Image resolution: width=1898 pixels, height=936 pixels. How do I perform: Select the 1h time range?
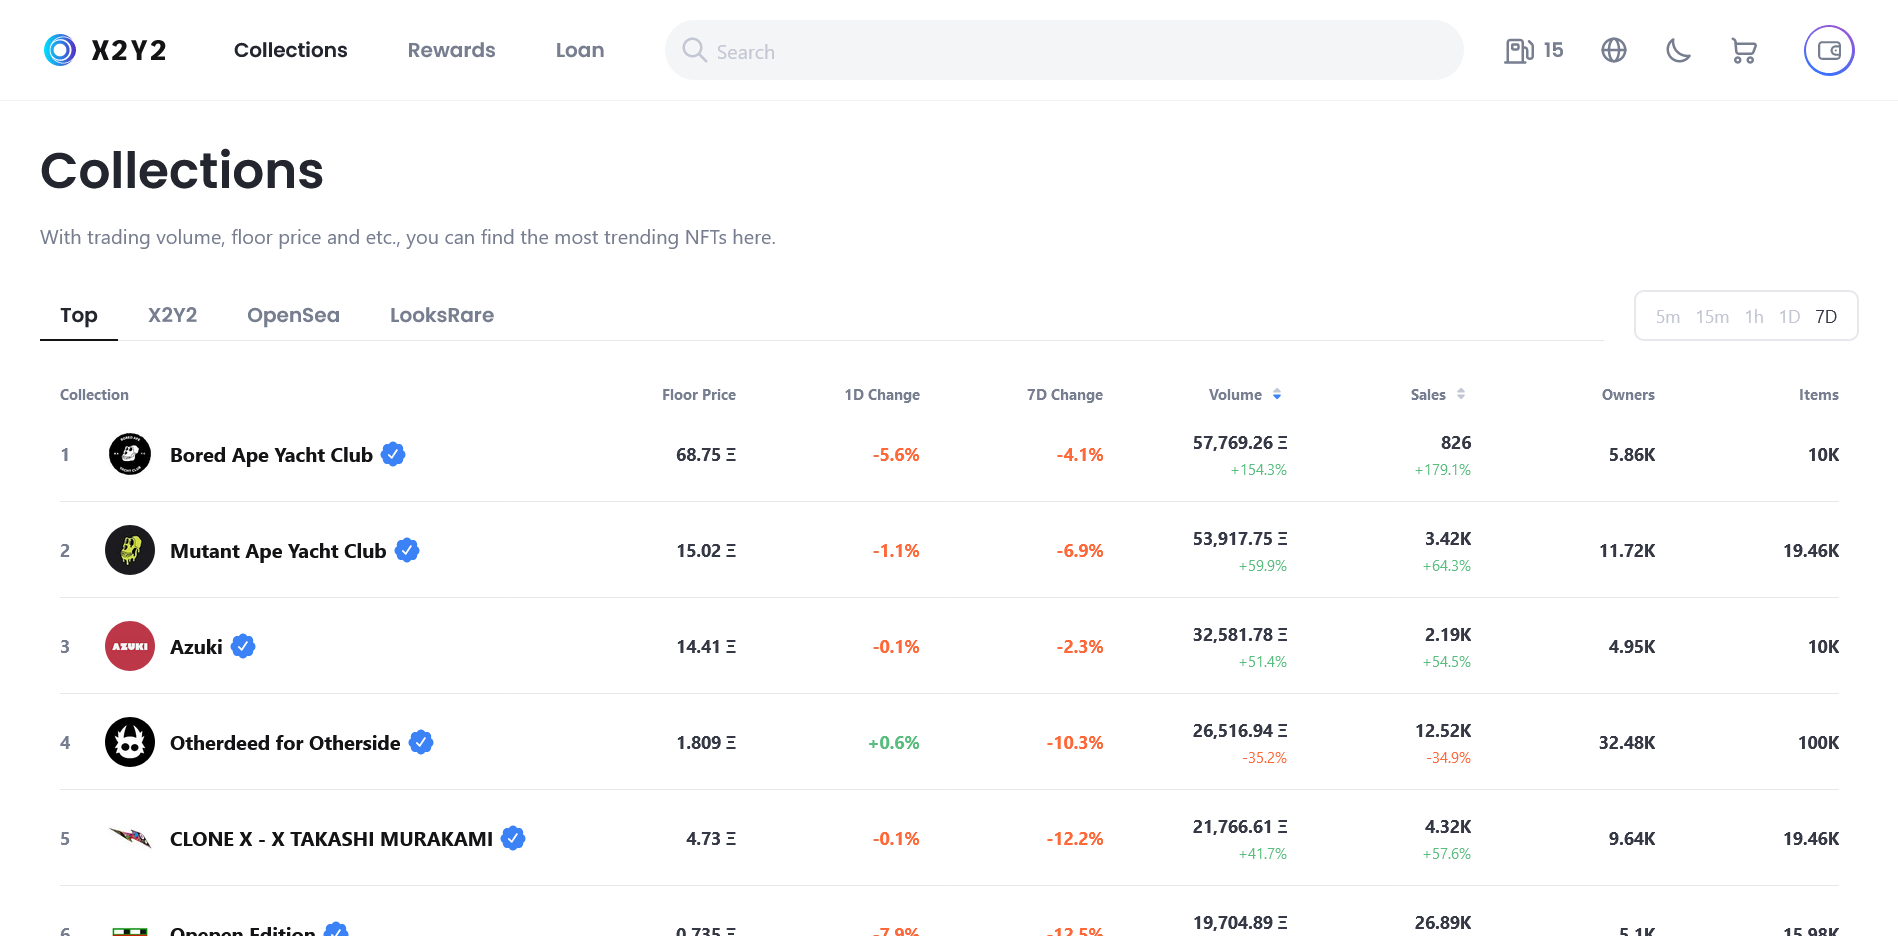click(x=1754, y=317)
